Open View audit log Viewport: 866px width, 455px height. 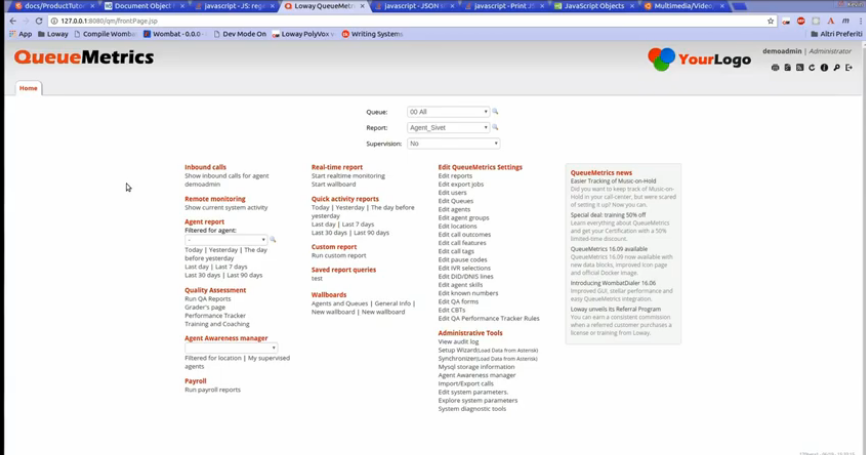(458, 342)
